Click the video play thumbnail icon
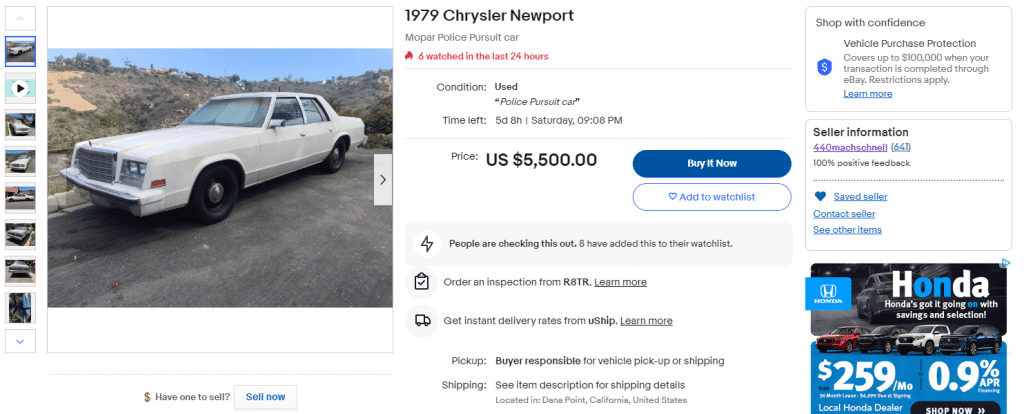 [x=21, y=88]
